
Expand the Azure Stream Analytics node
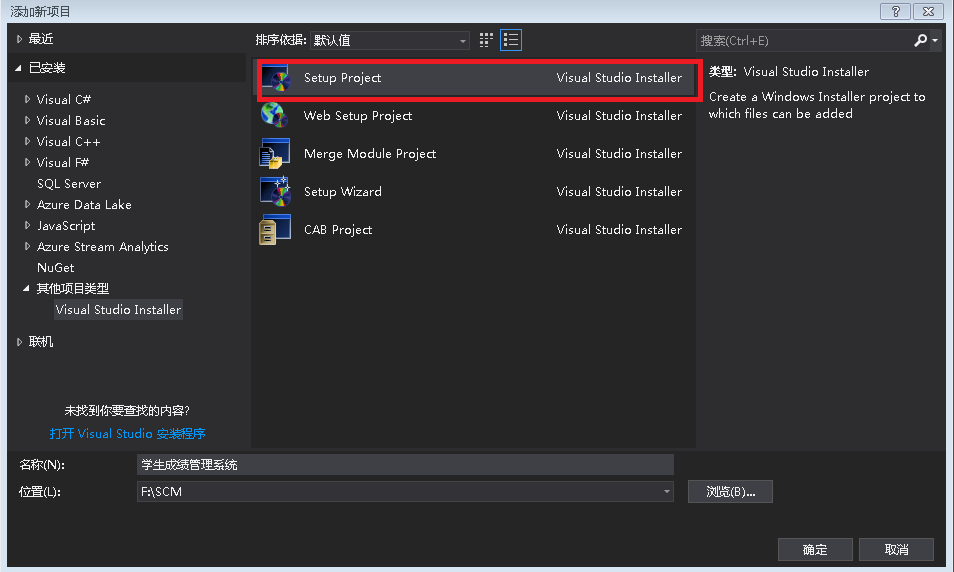[x=27, y=246]
